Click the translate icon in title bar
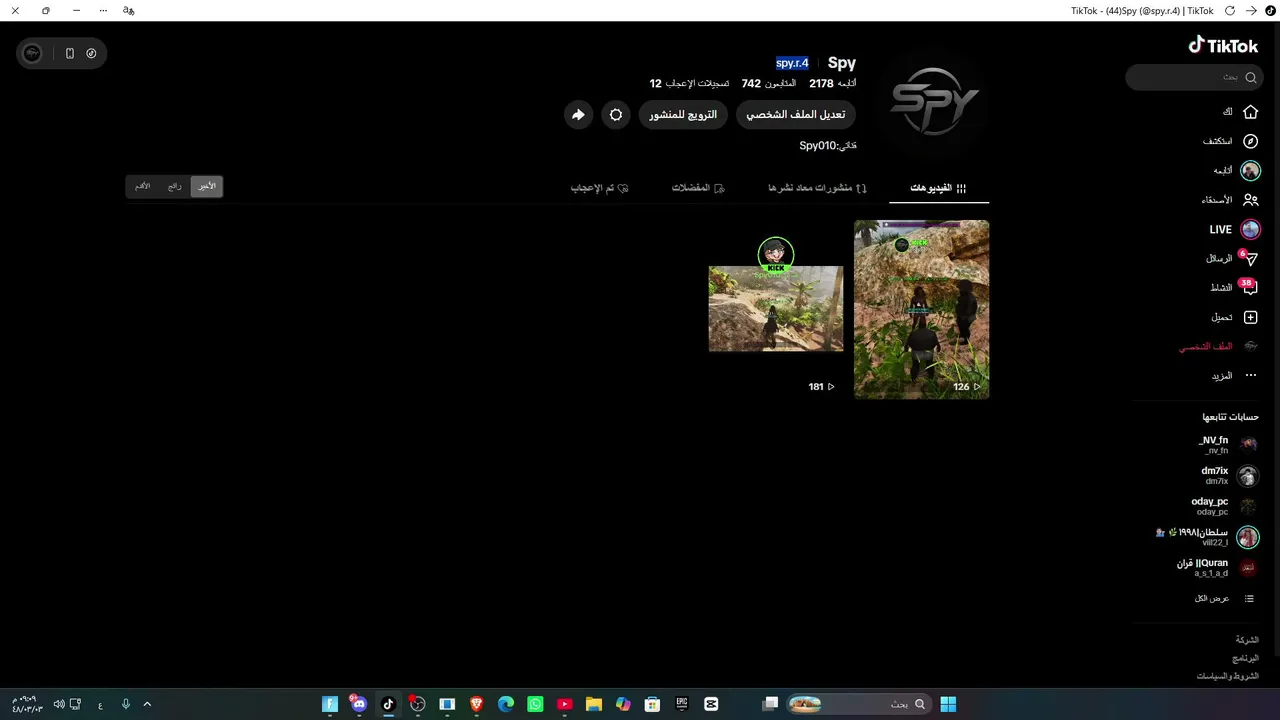Screen dimensions: 1280x720 pos(128,10)
